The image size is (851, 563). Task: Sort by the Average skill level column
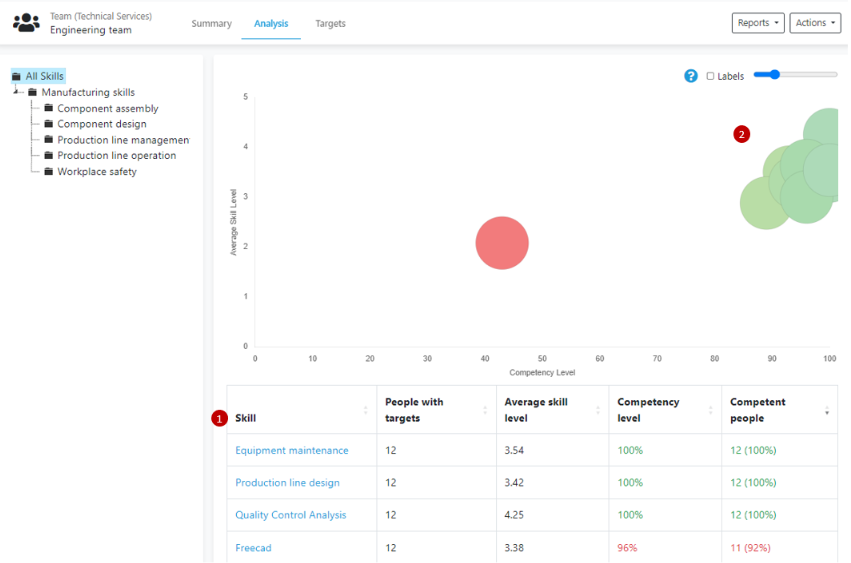coord(598,411)
